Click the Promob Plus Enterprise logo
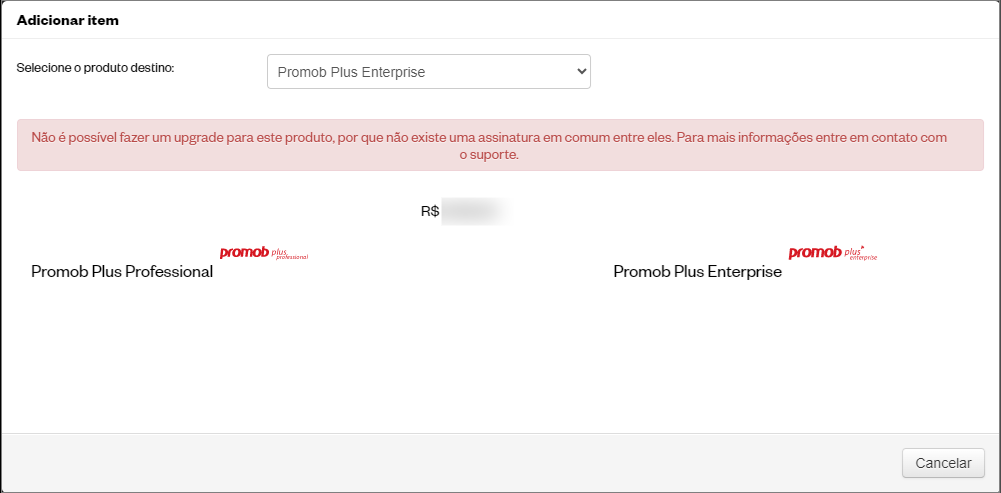The width and height of the screenshot is (1001, 493). click(x=832, y=253)
